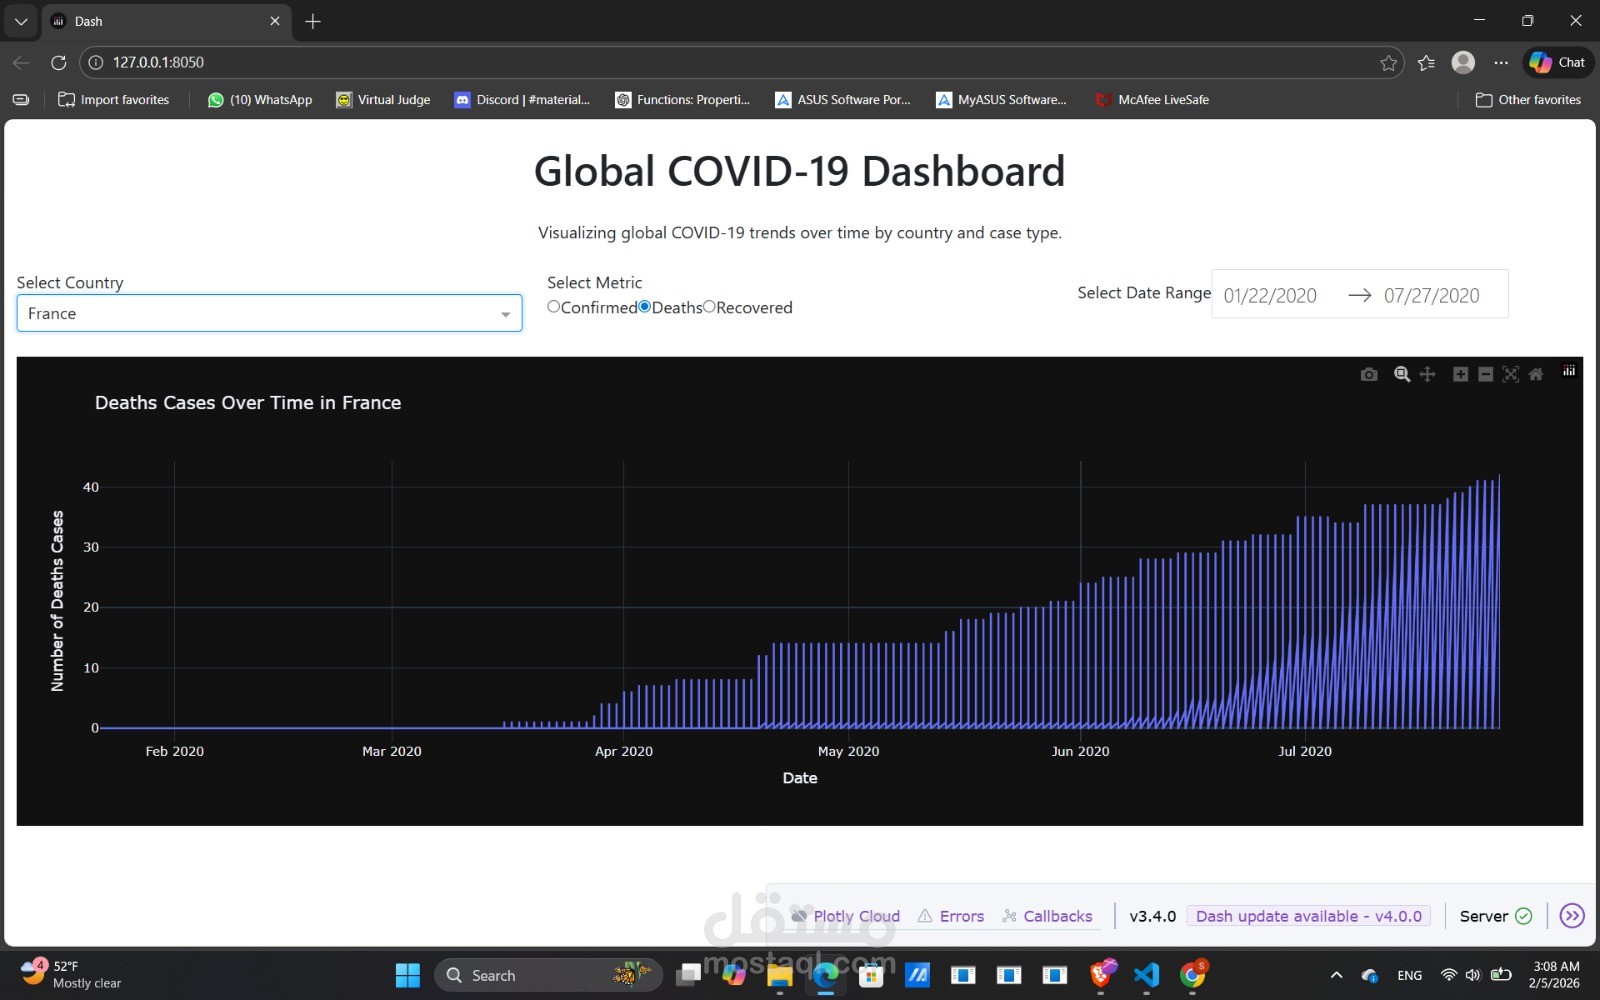Zoom out on the chart using the minus icon
This screenshot has height=1000, width=1600.
[1485, 373]
